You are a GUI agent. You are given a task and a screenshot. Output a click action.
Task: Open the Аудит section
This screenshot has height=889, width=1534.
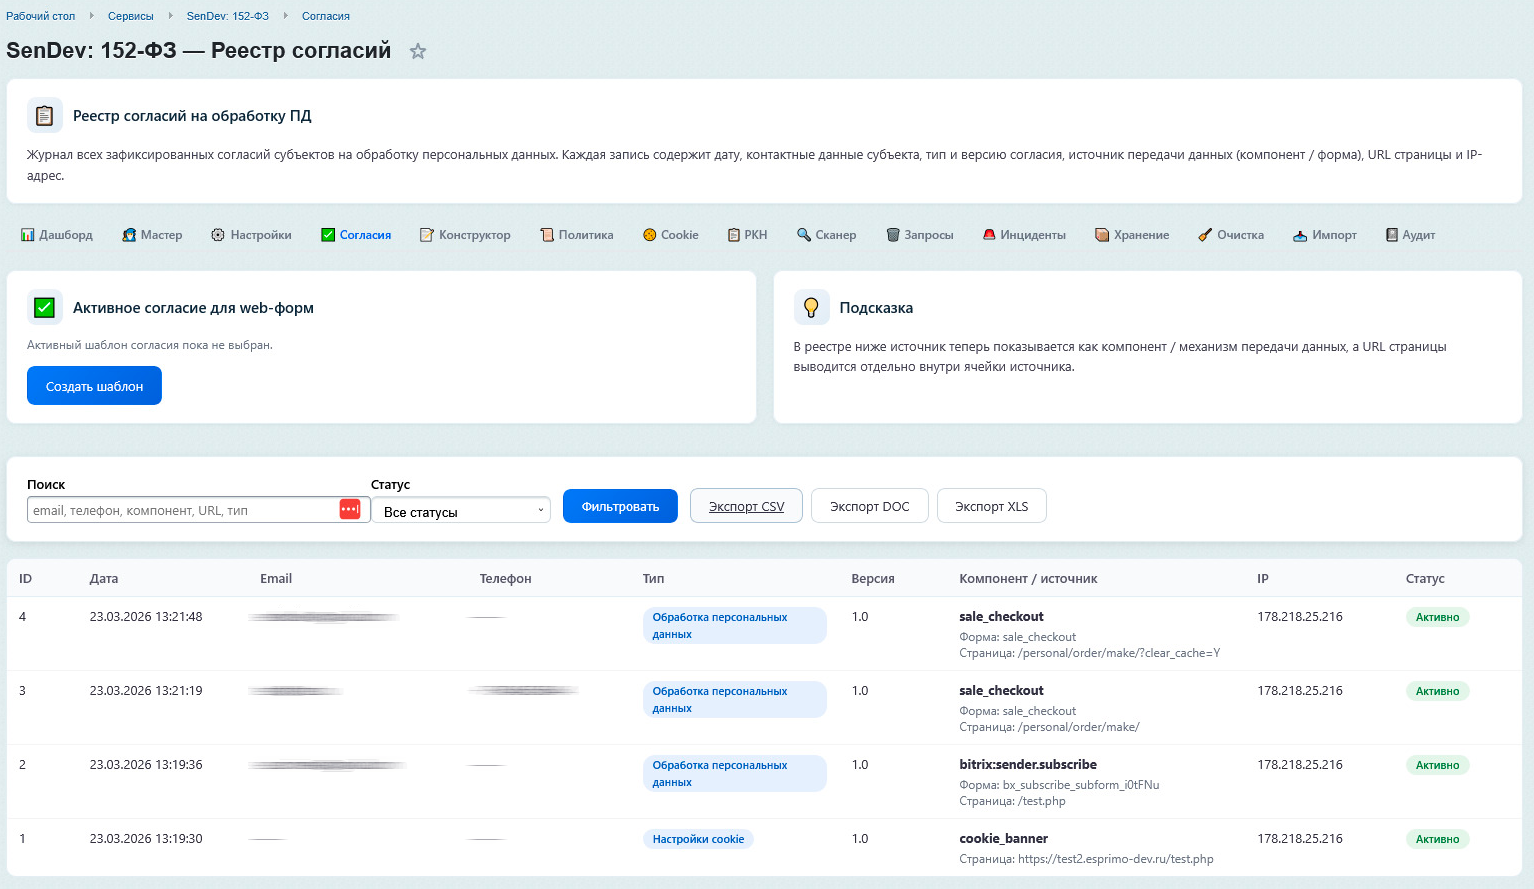point(1410,235)
